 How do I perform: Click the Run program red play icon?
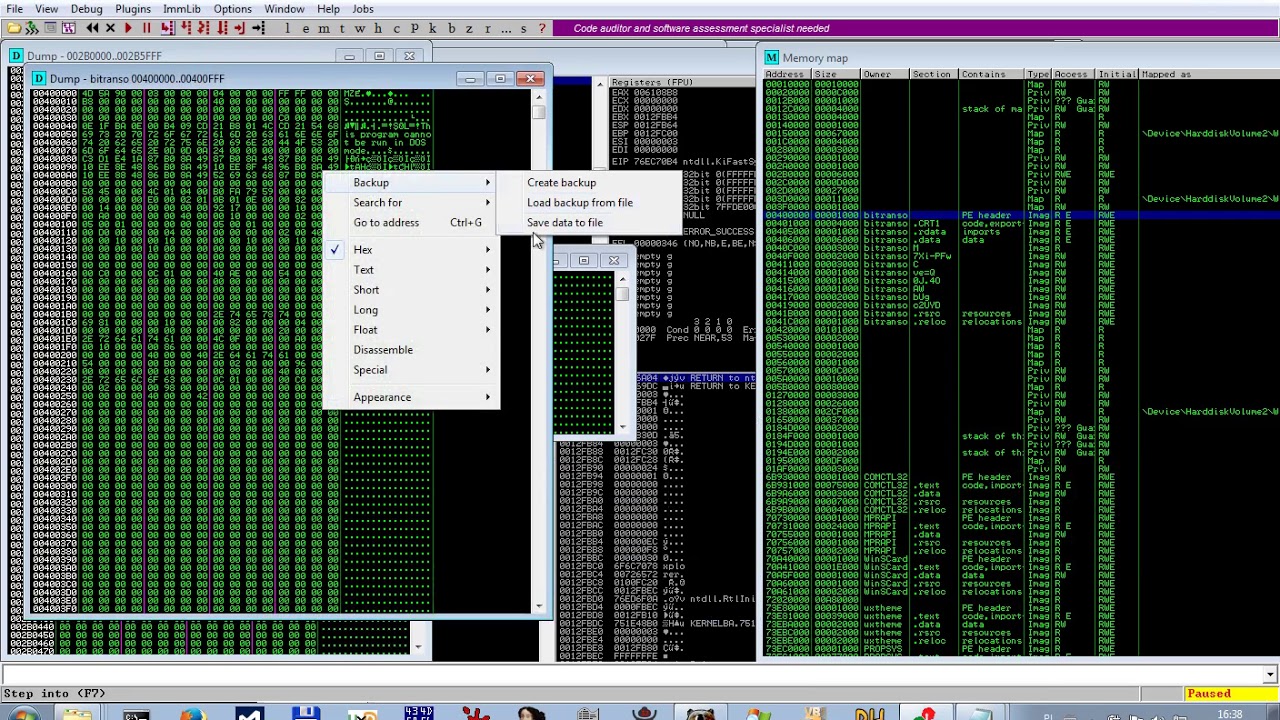[128, 28]
